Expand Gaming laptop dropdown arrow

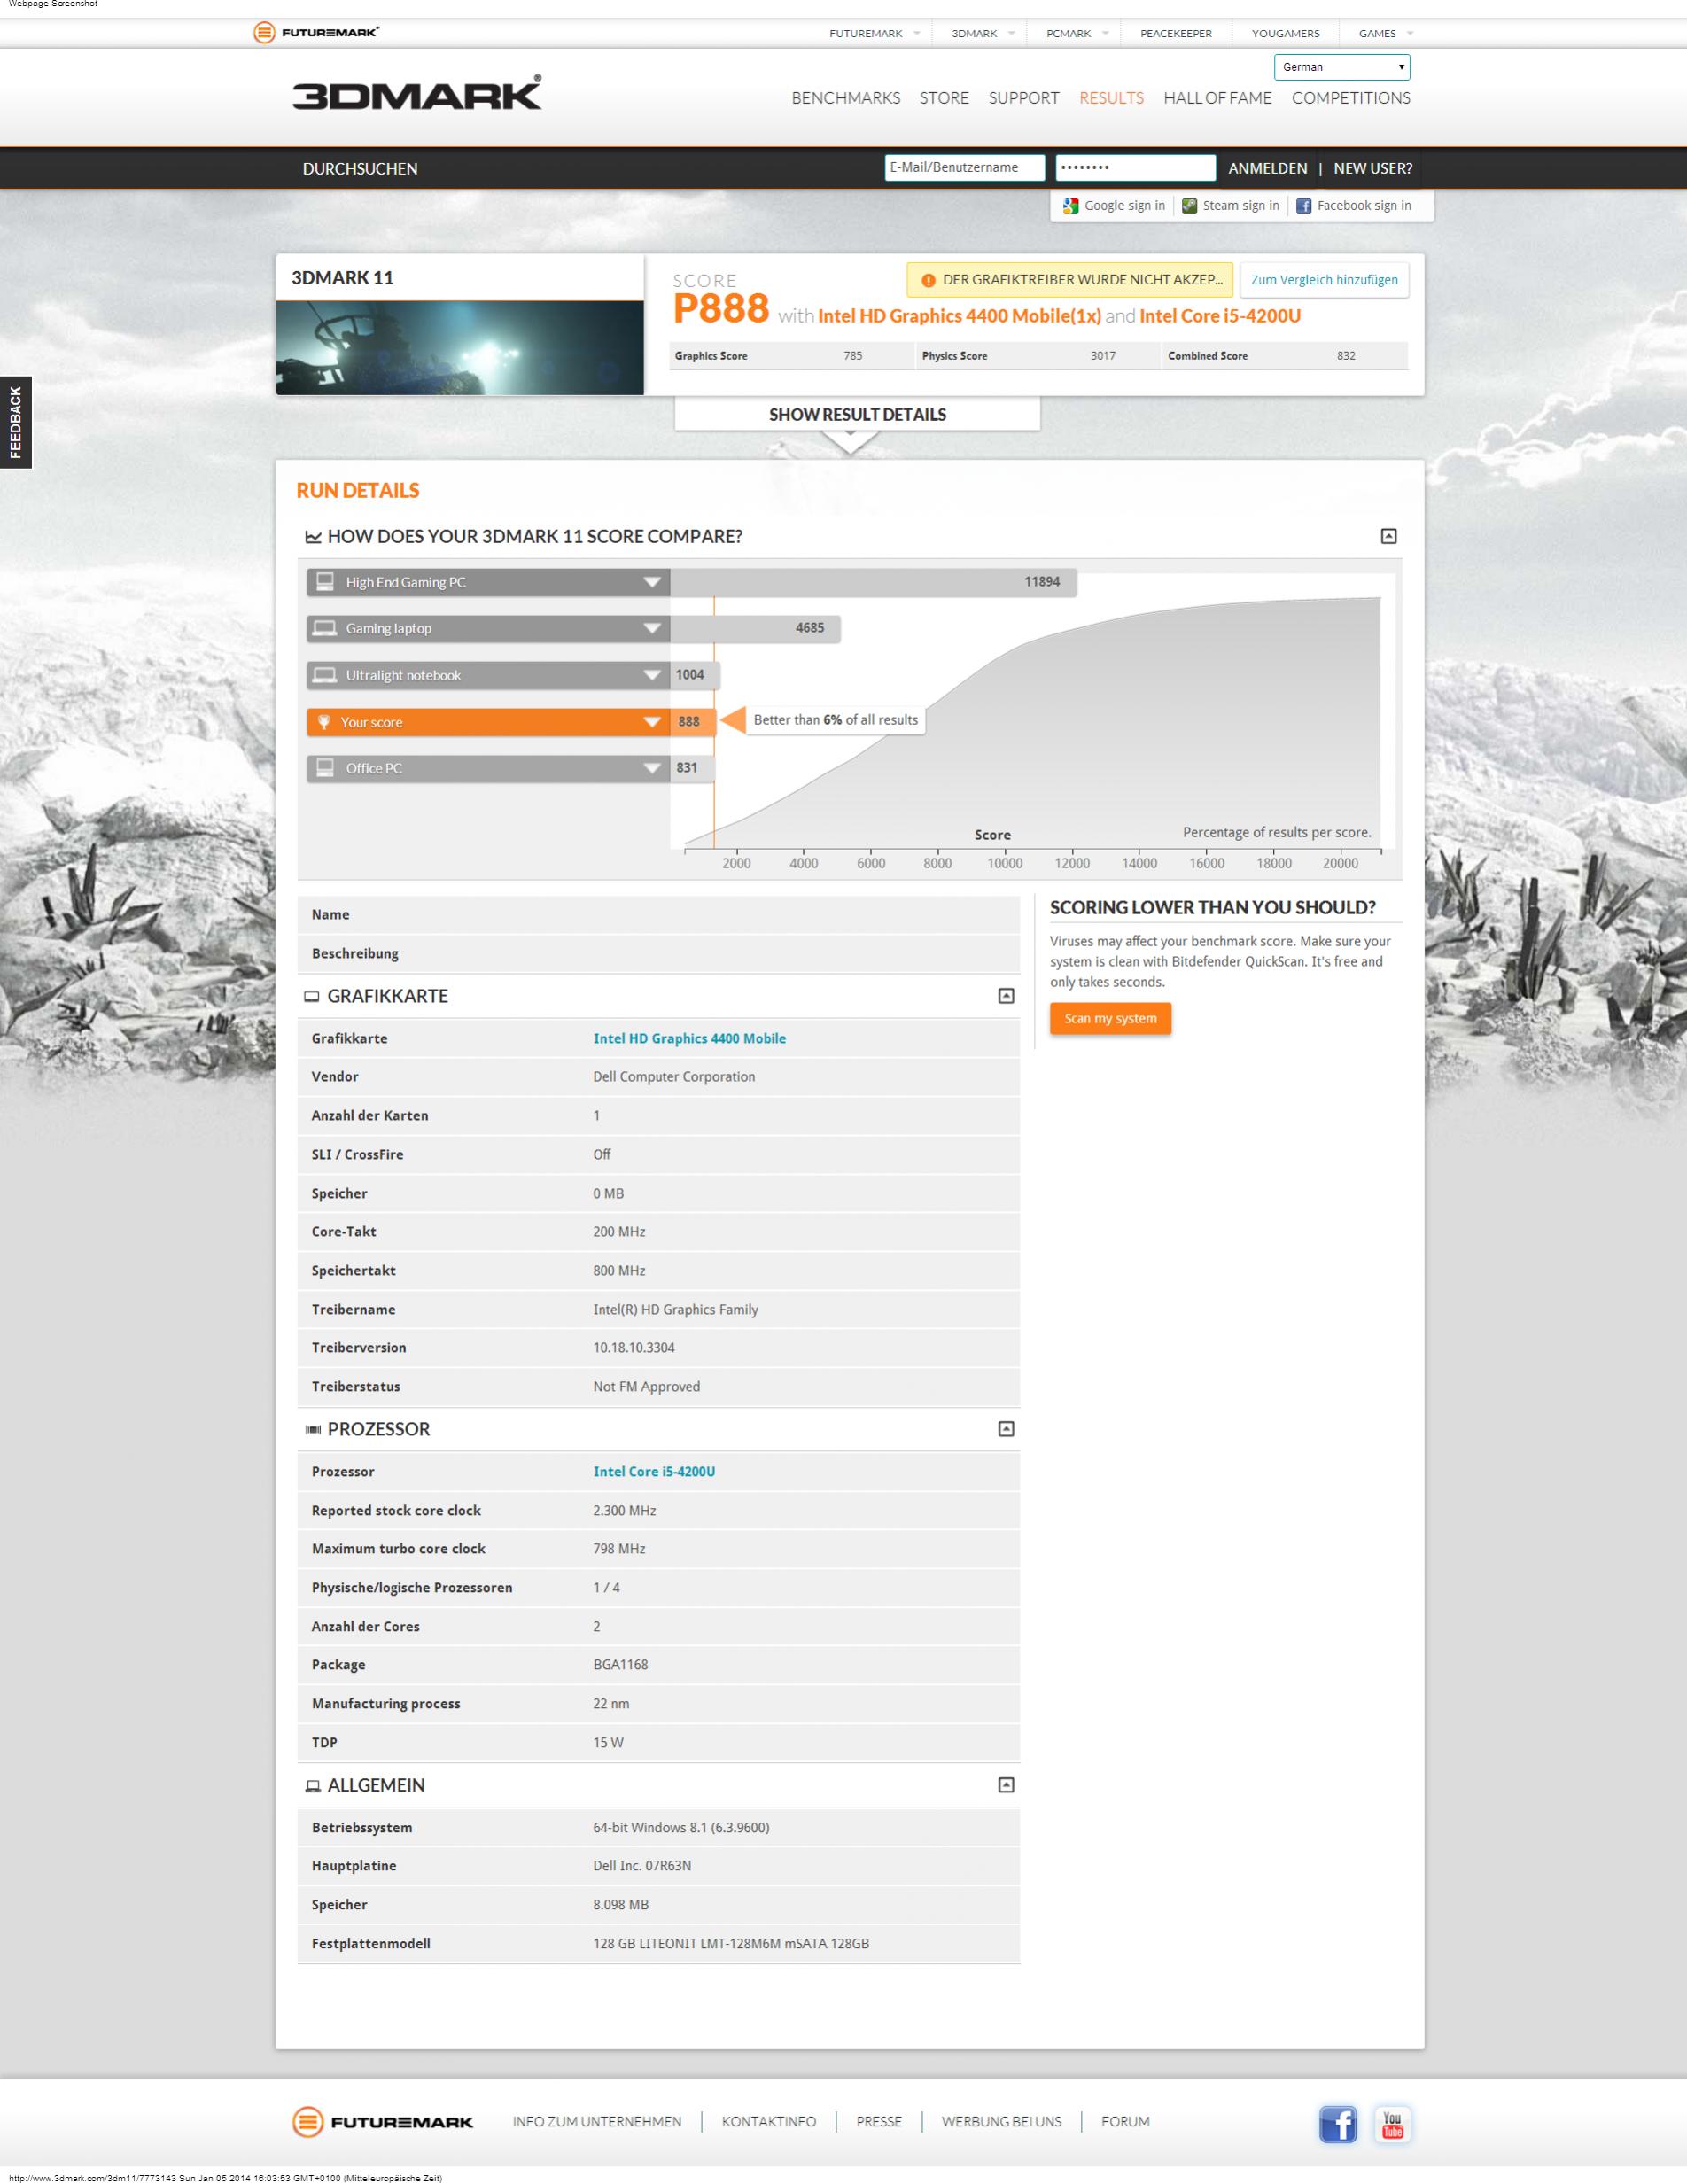[652, 628]
